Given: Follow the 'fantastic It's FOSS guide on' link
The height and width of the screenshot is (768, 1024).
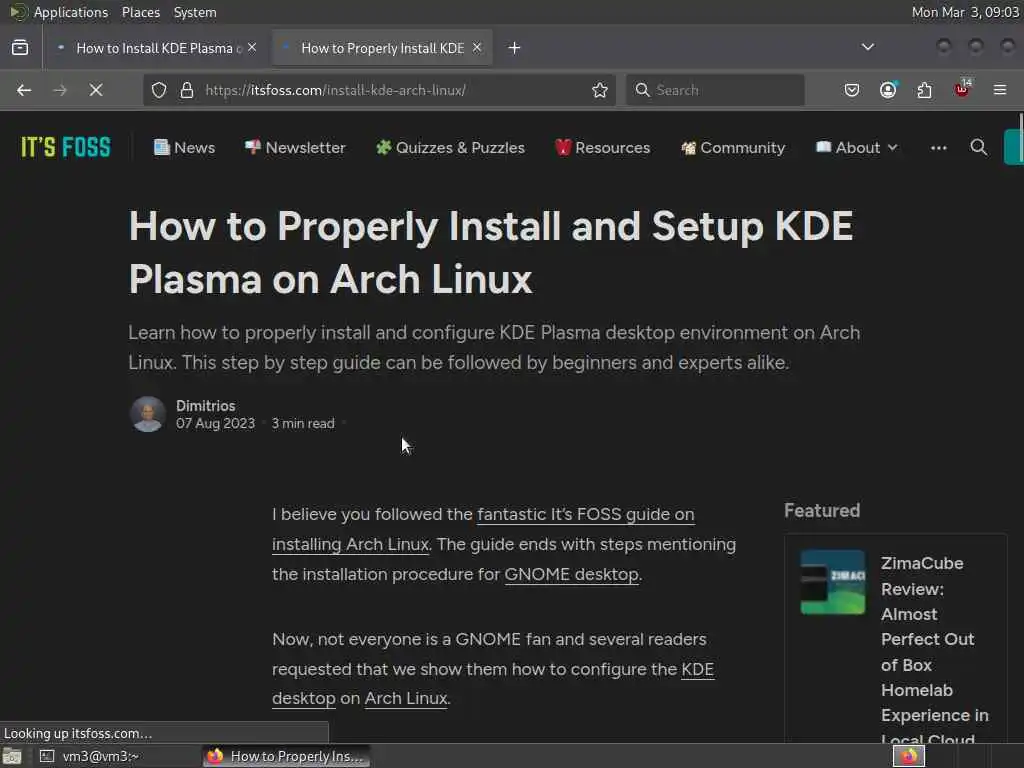Looking at the screenshot, I should click(585, 515).
